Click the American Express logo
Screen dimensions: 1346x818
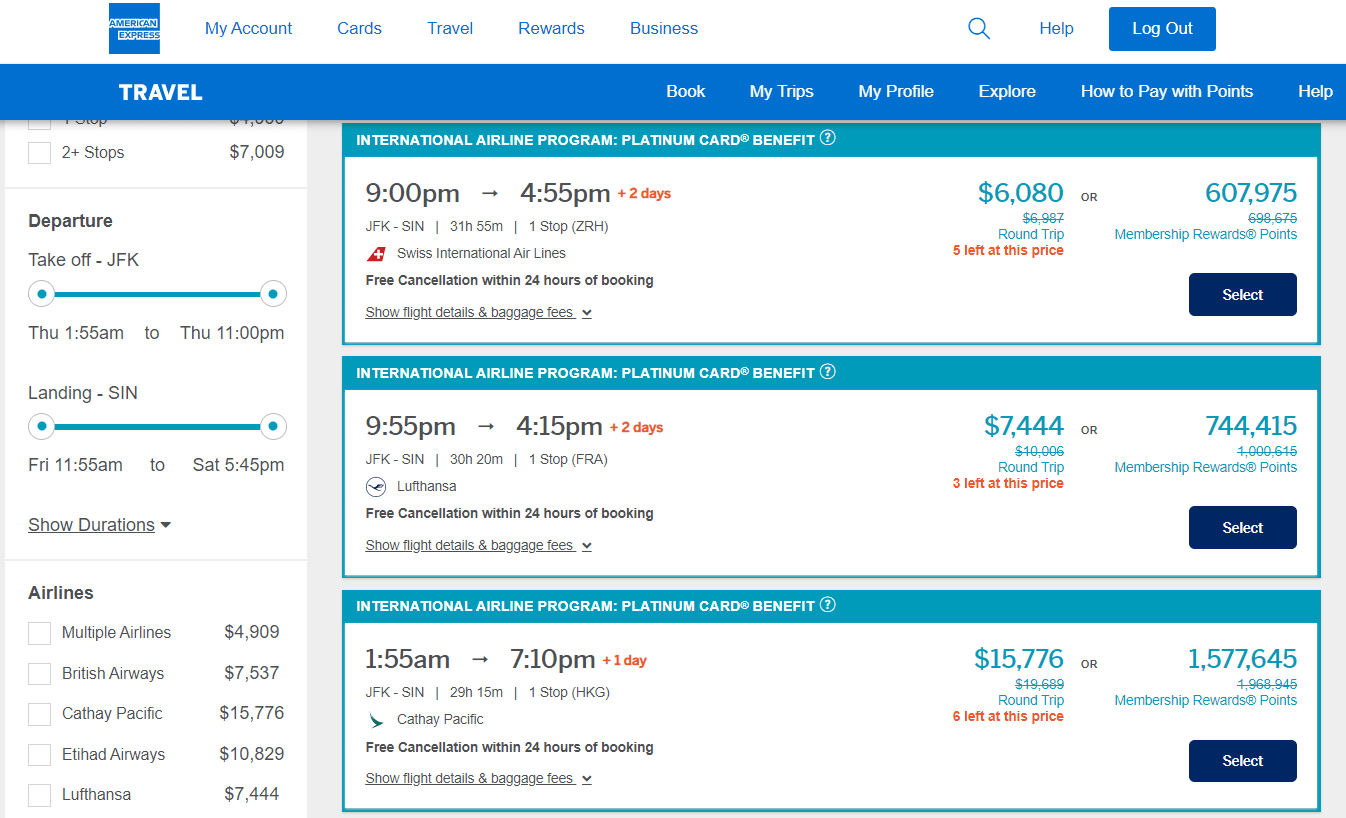[x=134, y=28]
